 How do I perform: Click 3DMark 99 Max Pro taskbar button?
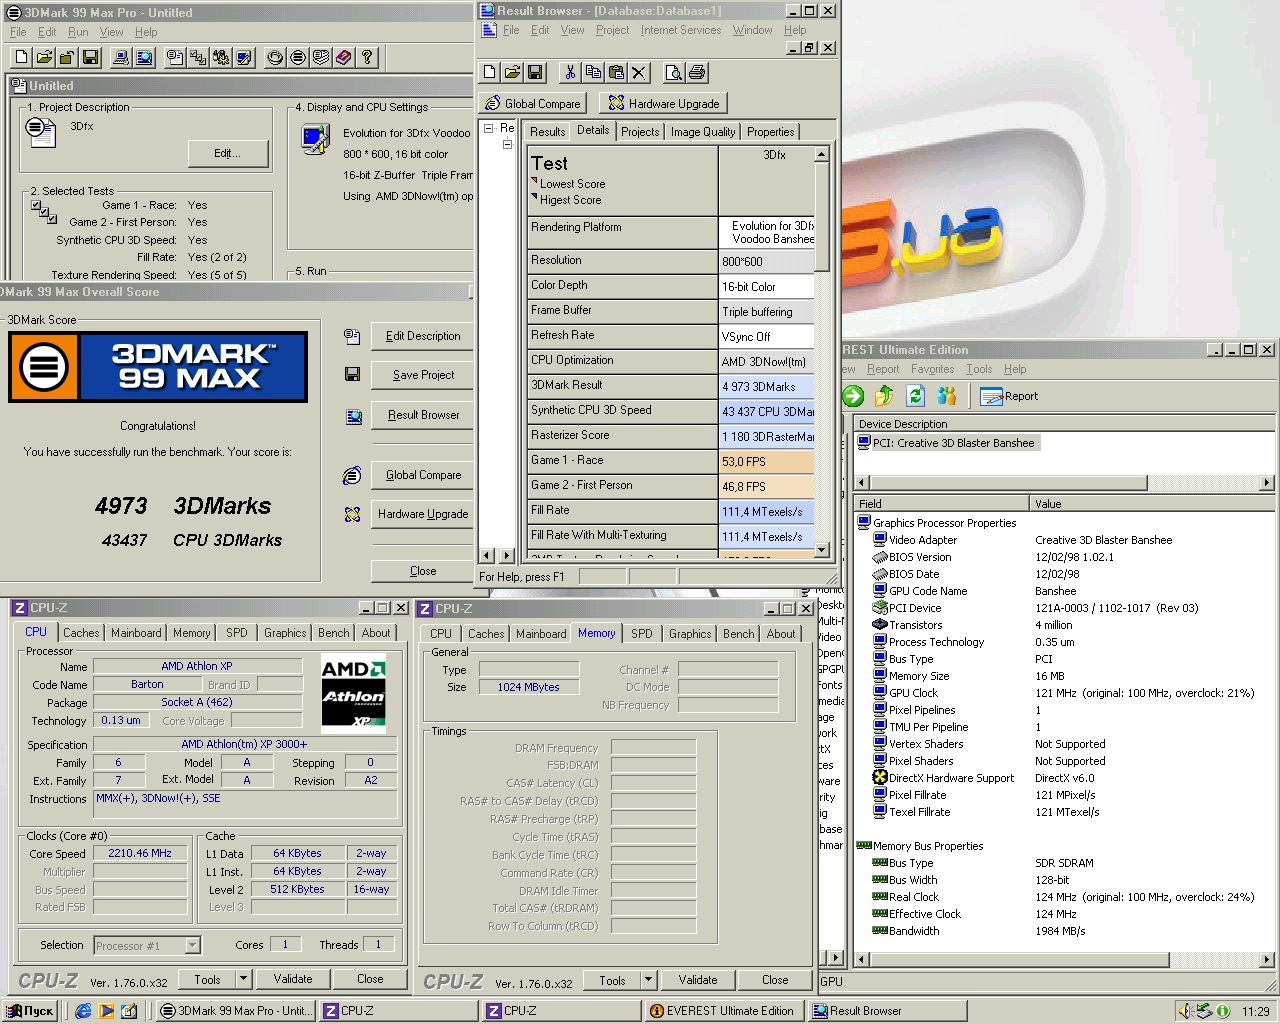pos(236,1011)
